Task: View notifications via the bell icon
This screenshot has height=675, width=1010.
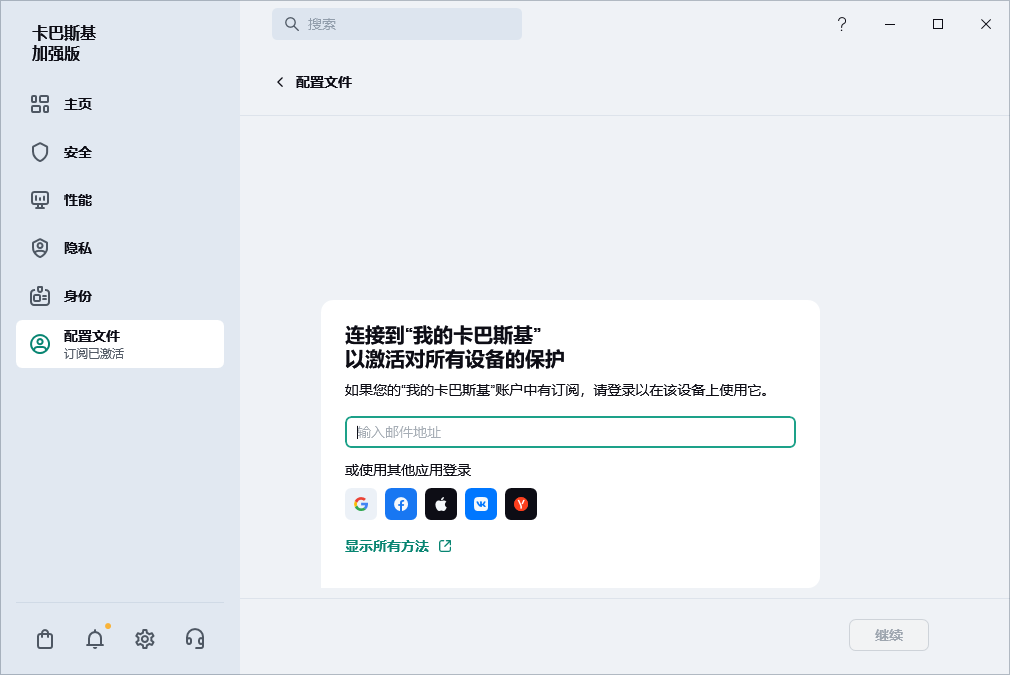Action: (95, 638)
